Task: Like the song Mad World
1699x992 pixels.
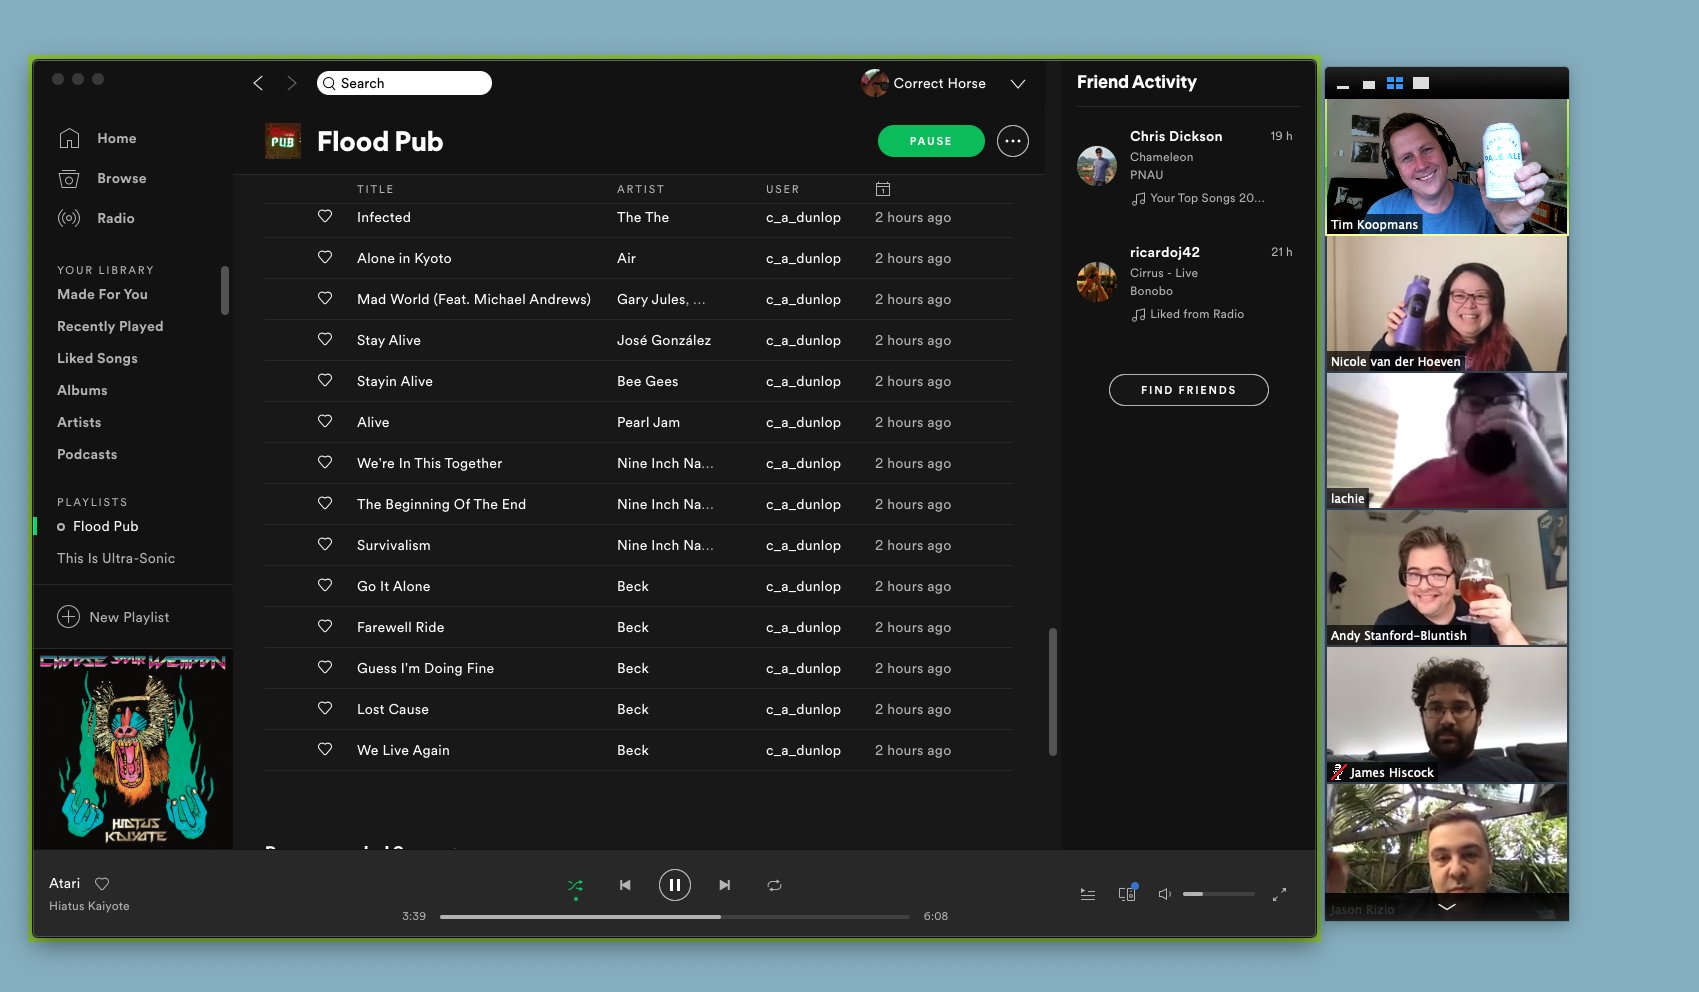Action: [x=325, y=298]
